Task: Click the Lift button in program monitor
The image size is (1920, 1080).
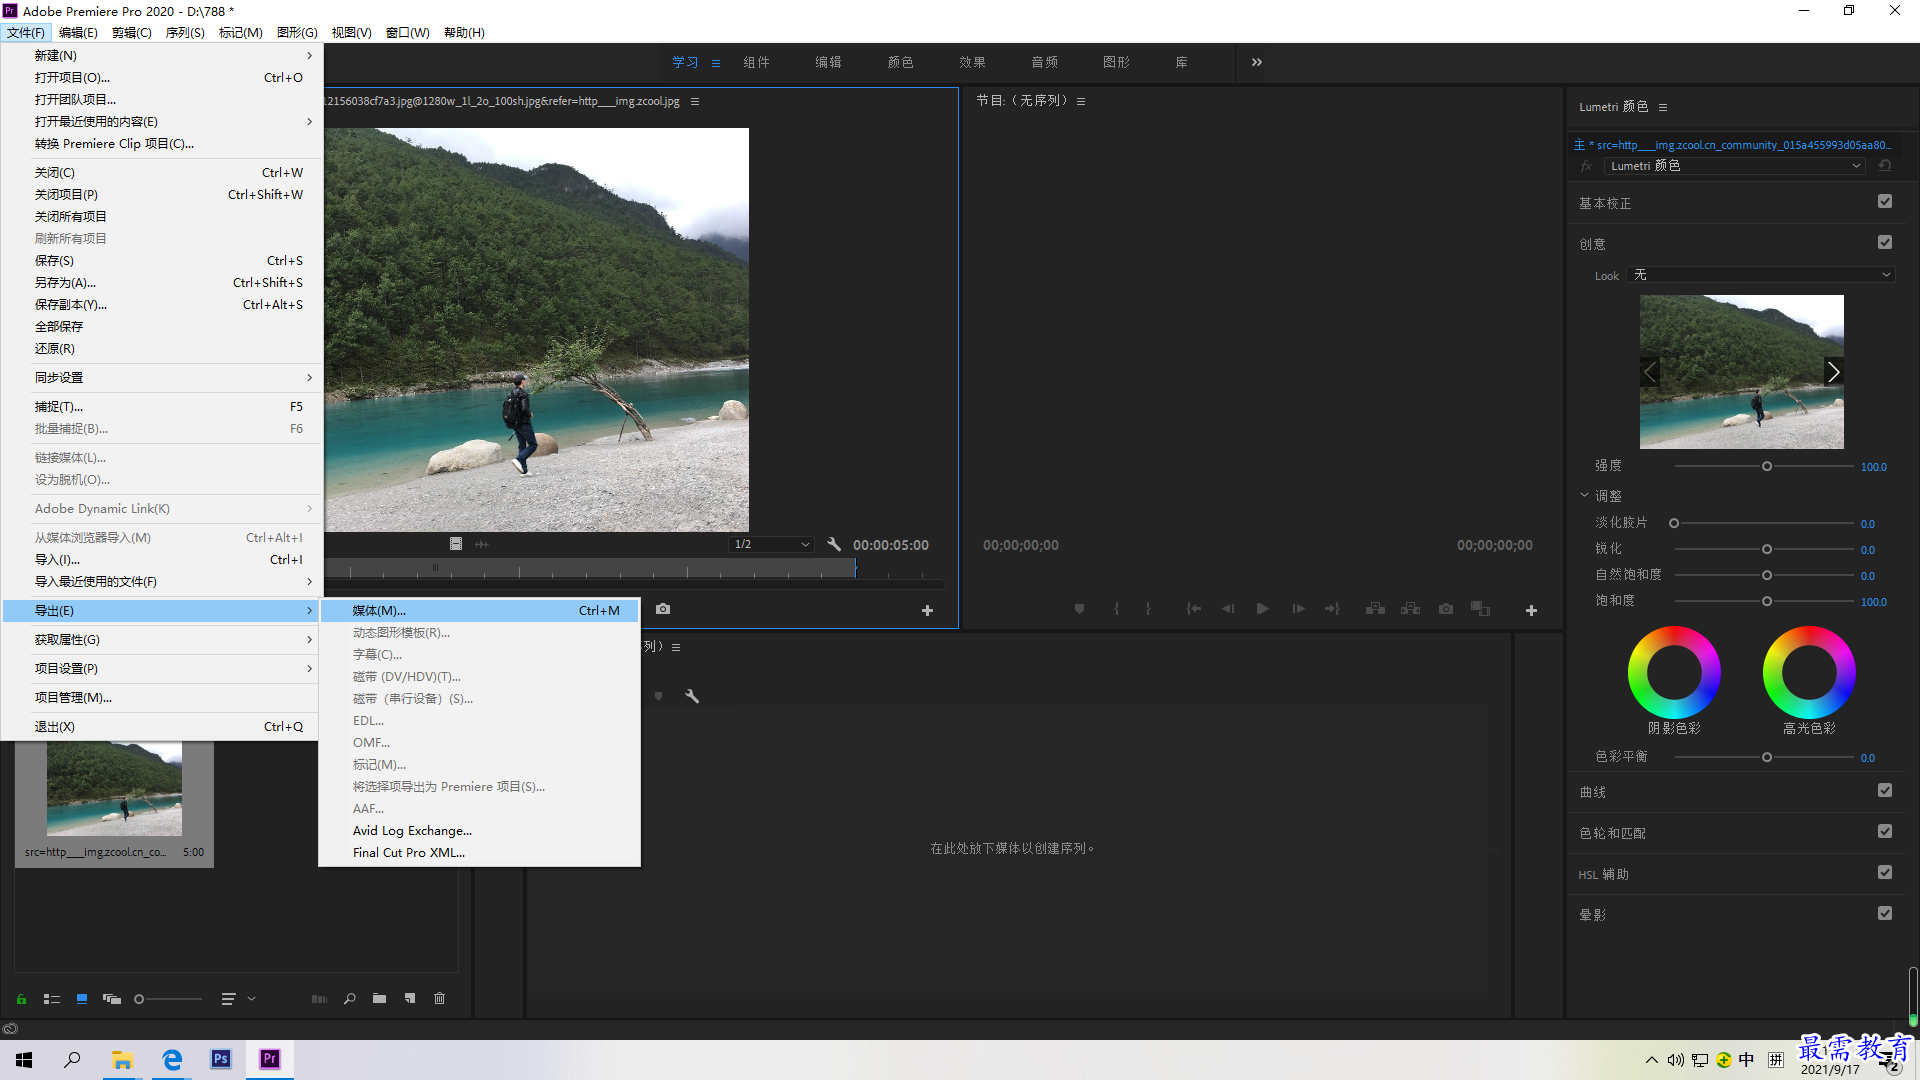Action: (x=1376, y=609)
